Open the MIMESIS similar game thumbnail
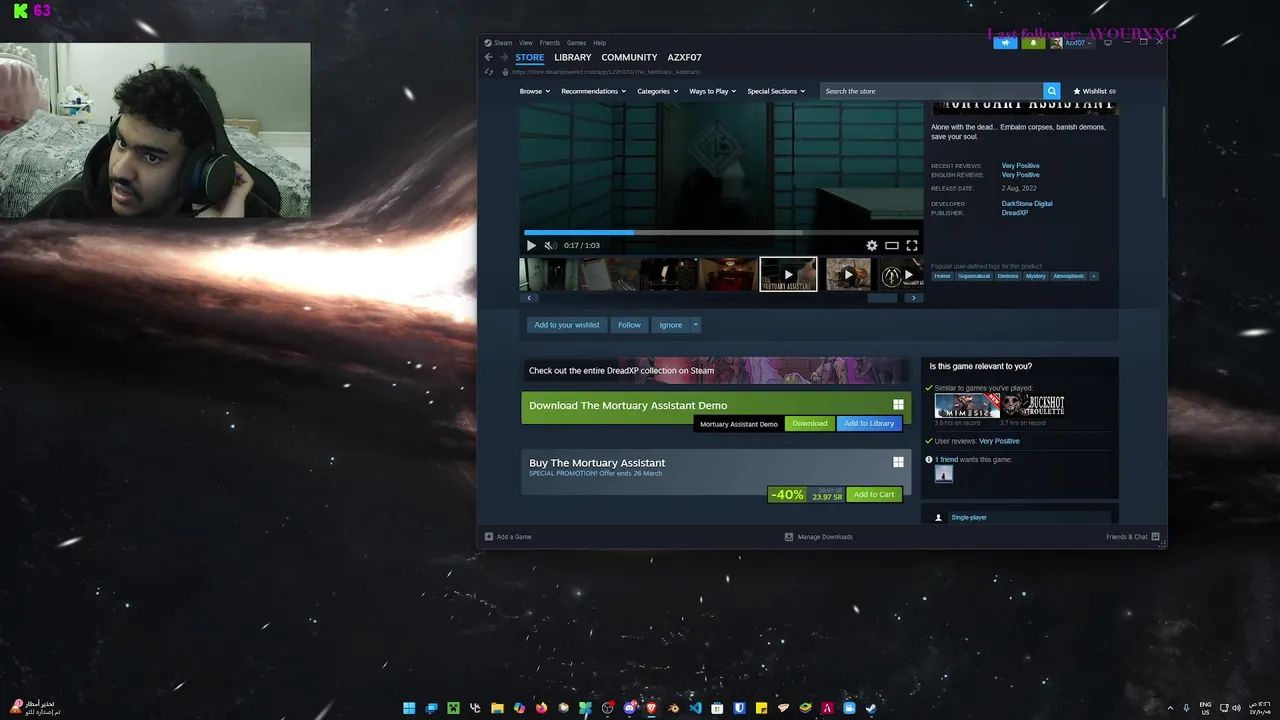The image size is (1280, 720). (x=967, y=405)
